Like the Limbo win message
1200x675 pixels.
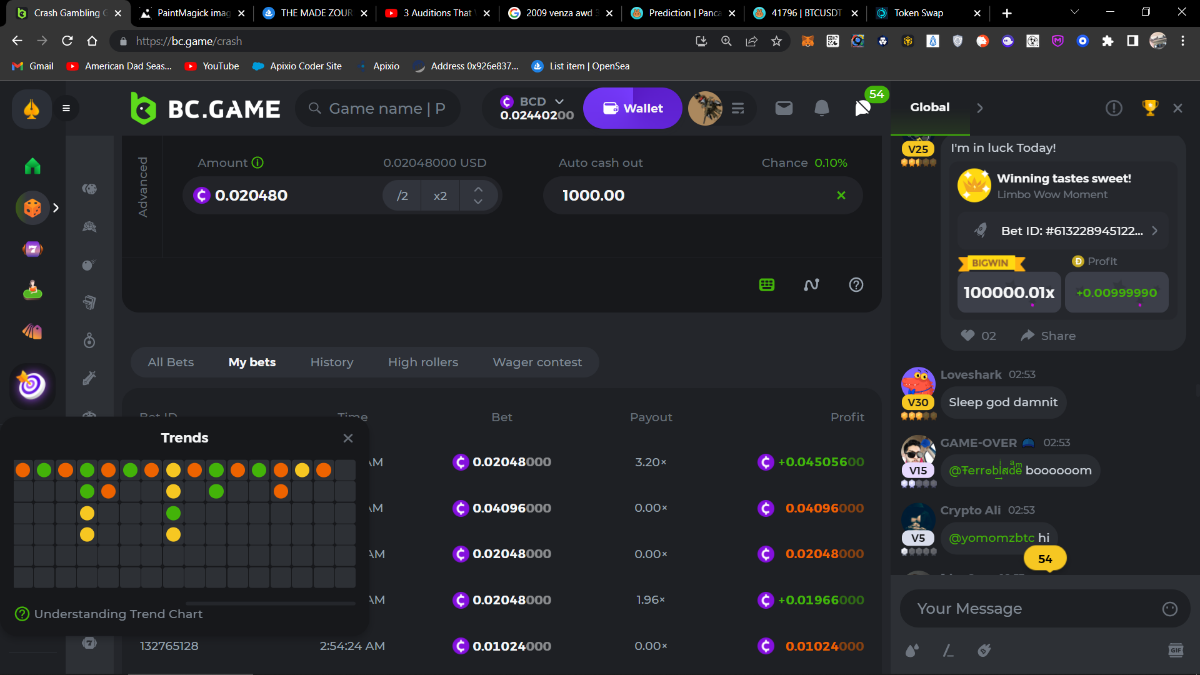[x=968, y=336]
